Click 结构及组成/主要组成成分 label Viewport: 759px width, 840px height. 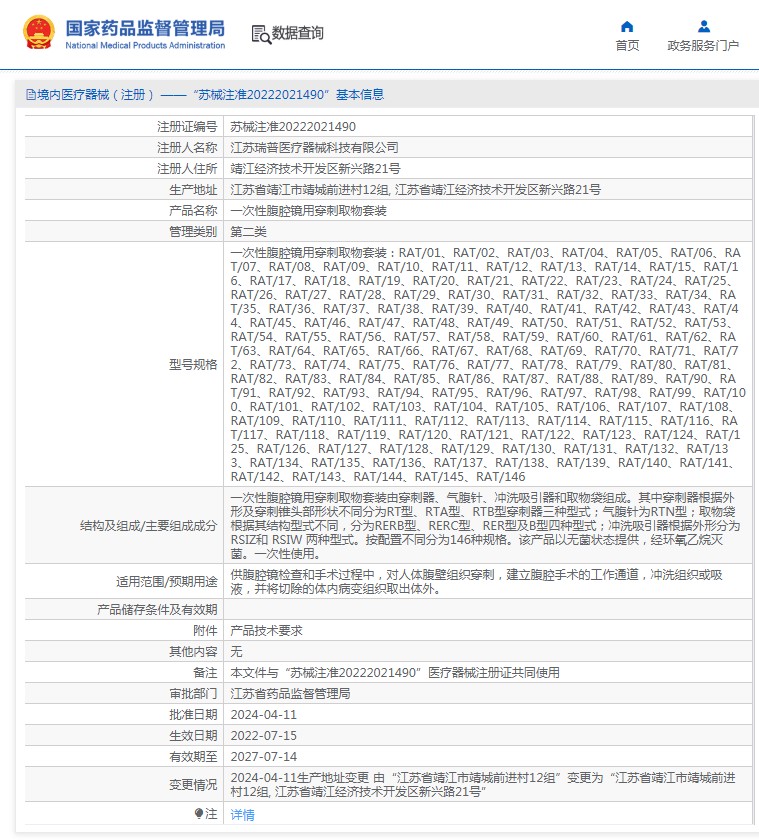click(x=148, y=526)
